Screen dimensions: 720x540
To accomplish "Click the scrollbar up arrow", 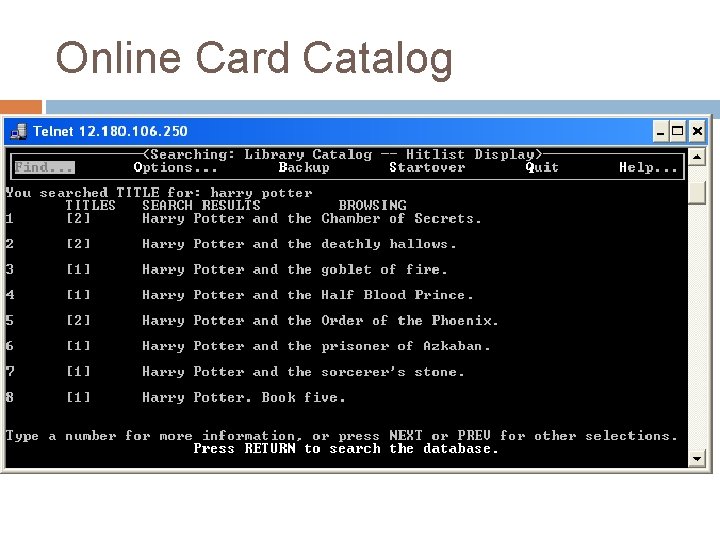I will 697,158.
